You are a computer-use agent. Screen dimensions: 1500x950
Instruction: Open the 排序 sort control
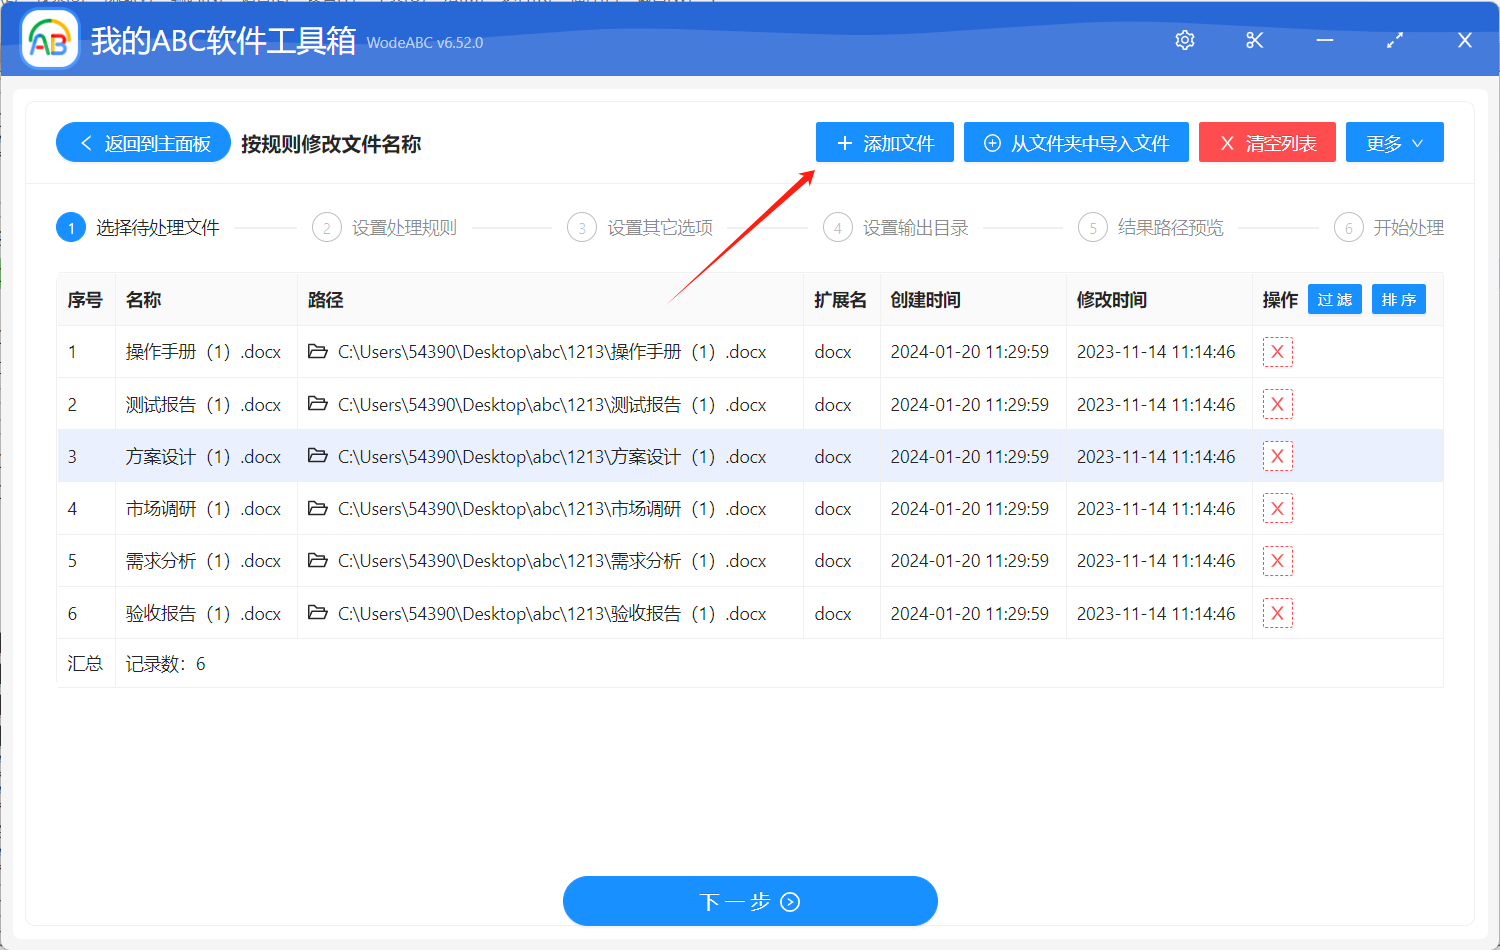click(1398, 298)
